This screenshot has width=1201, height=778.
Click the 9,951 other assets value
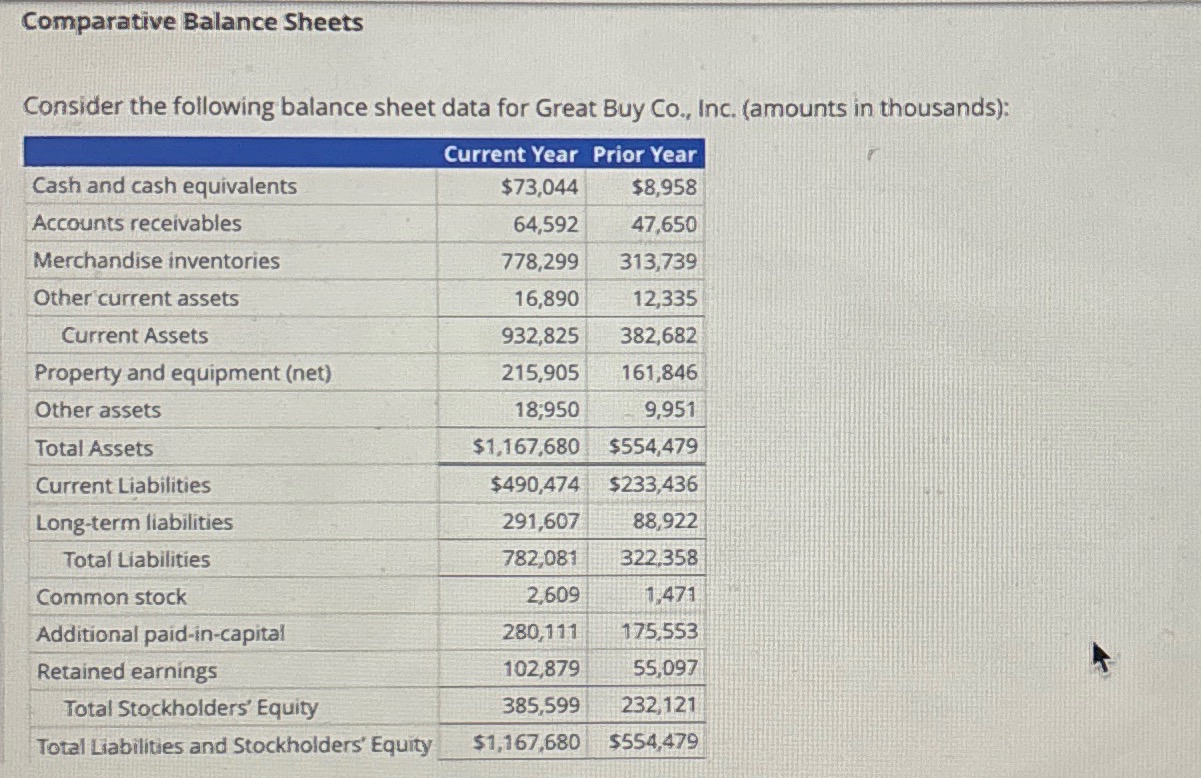point(671,410)
